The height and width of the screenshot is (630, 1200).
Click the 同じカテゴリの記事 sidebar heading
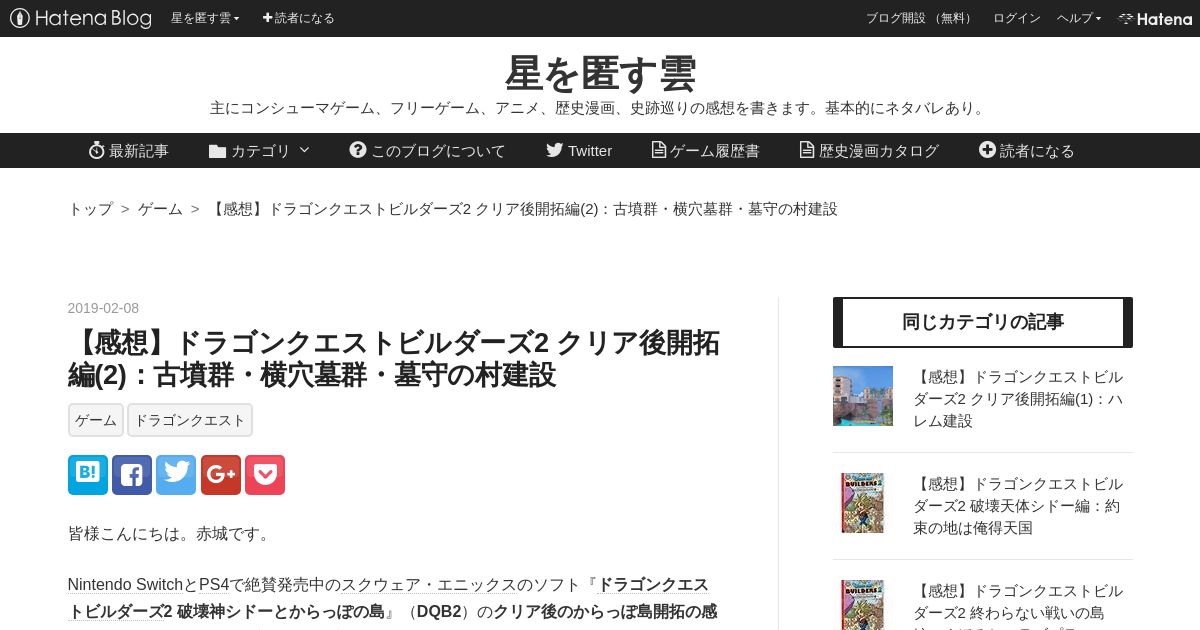[x=983, y=322]
